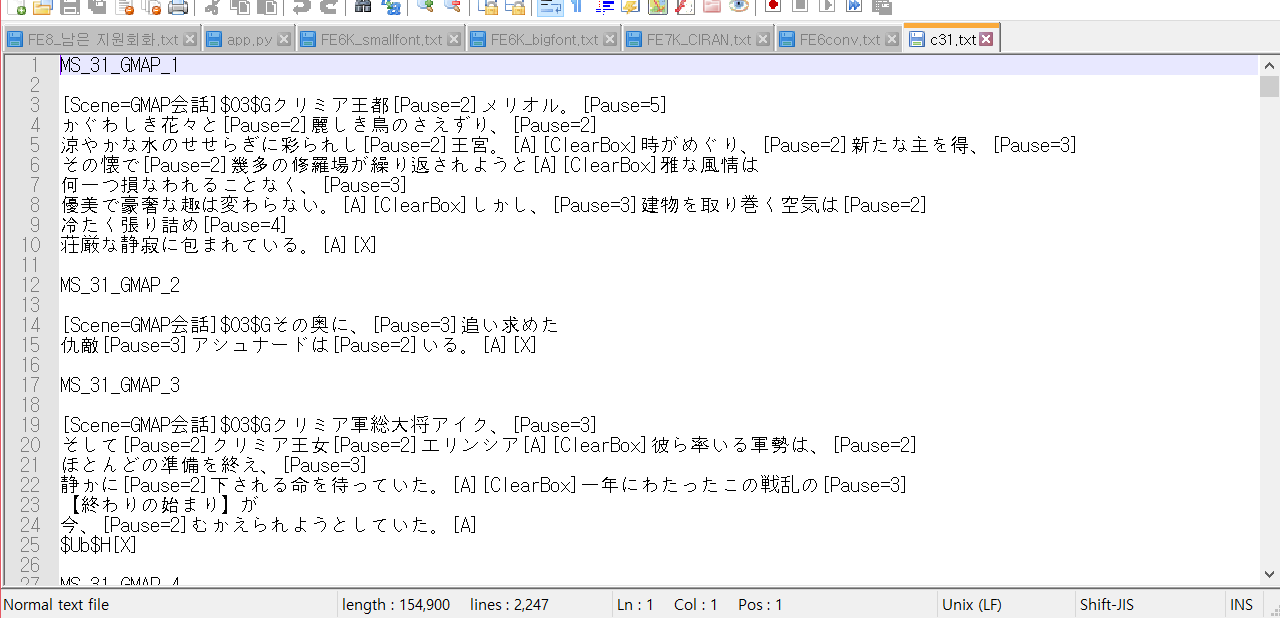The width and height of the screenshot is (1280, 618).
Task: Close the c31.txt tab
Action: 986,39
